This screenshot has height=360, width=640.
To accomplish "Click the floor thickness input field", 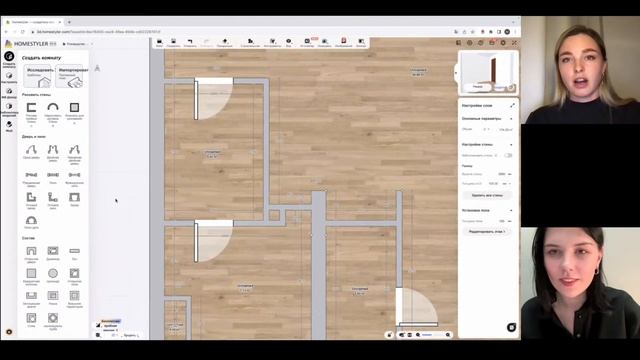I will pos(502,221).
